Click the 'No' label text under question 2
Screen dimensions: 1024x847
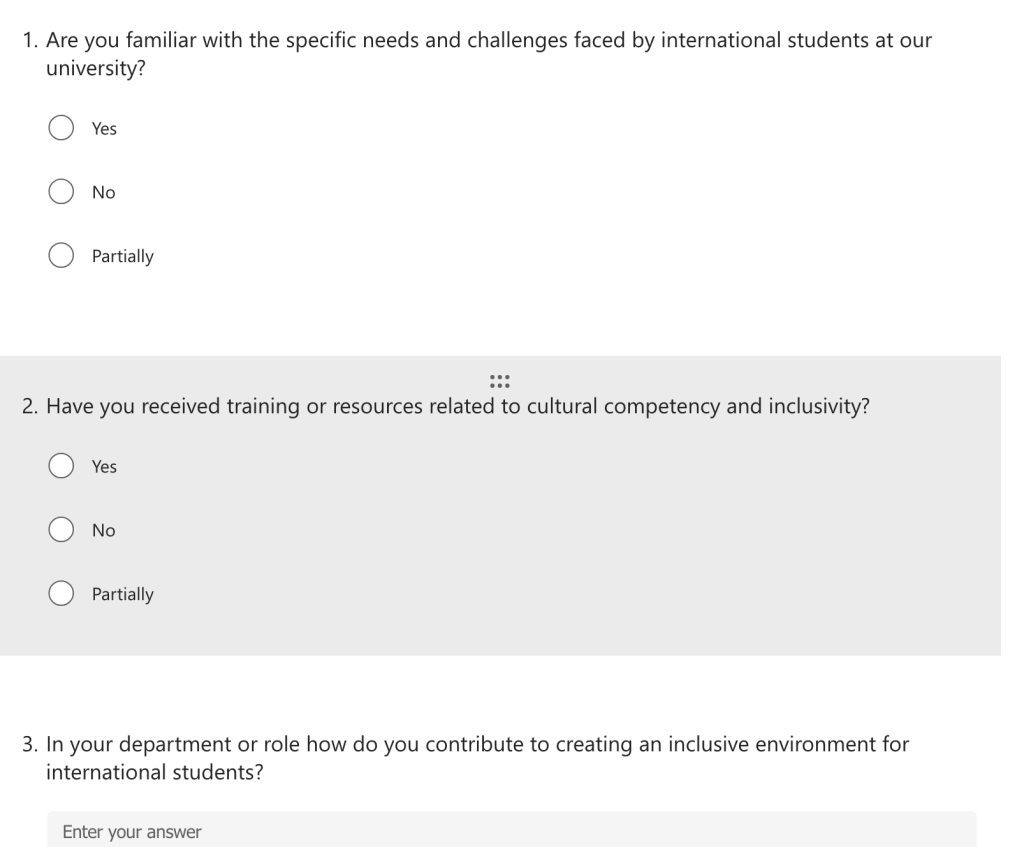104,530
